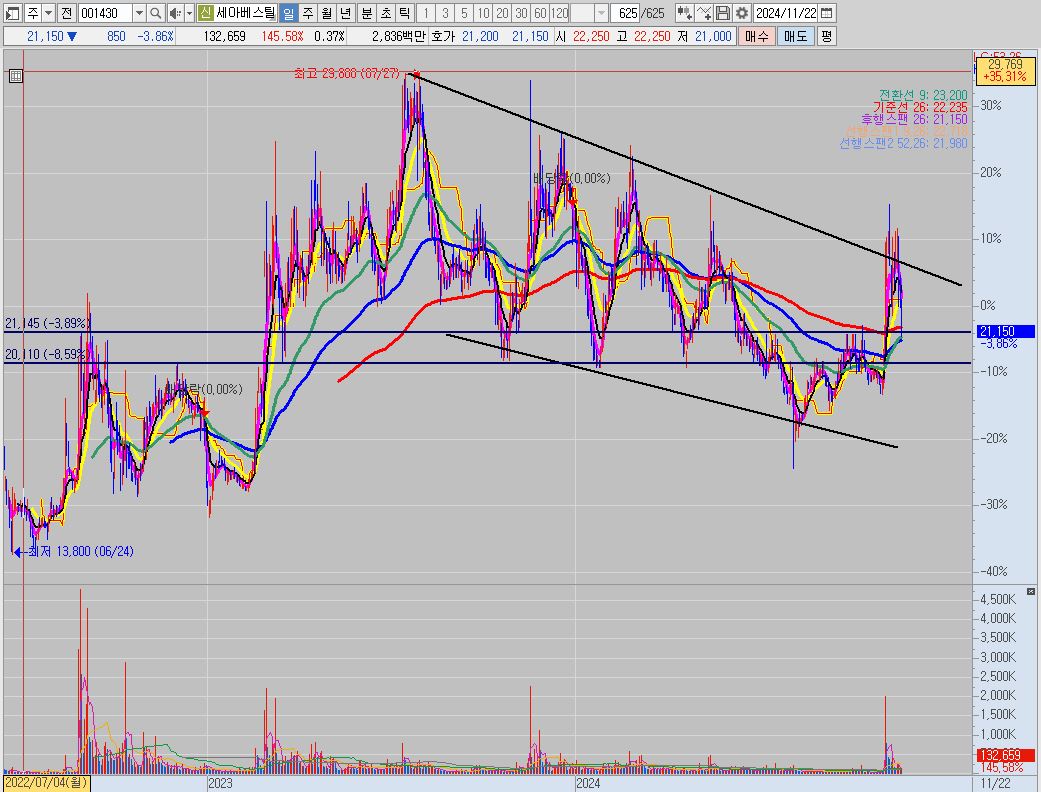This screenshot has width=1041, height=792.
Task: Click the blue 21,150 price axis marker
Action: click(x=1006, y=331)
